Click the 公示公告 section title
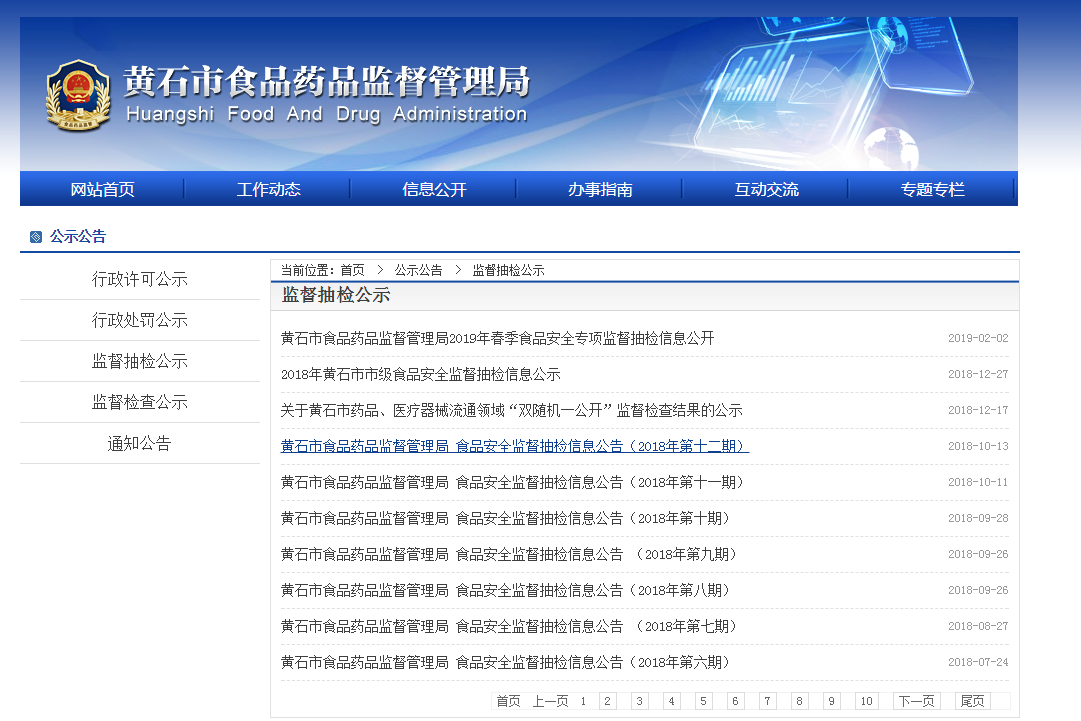The width and height of the screenshot is (1081, 721). (x=78, y=236)
